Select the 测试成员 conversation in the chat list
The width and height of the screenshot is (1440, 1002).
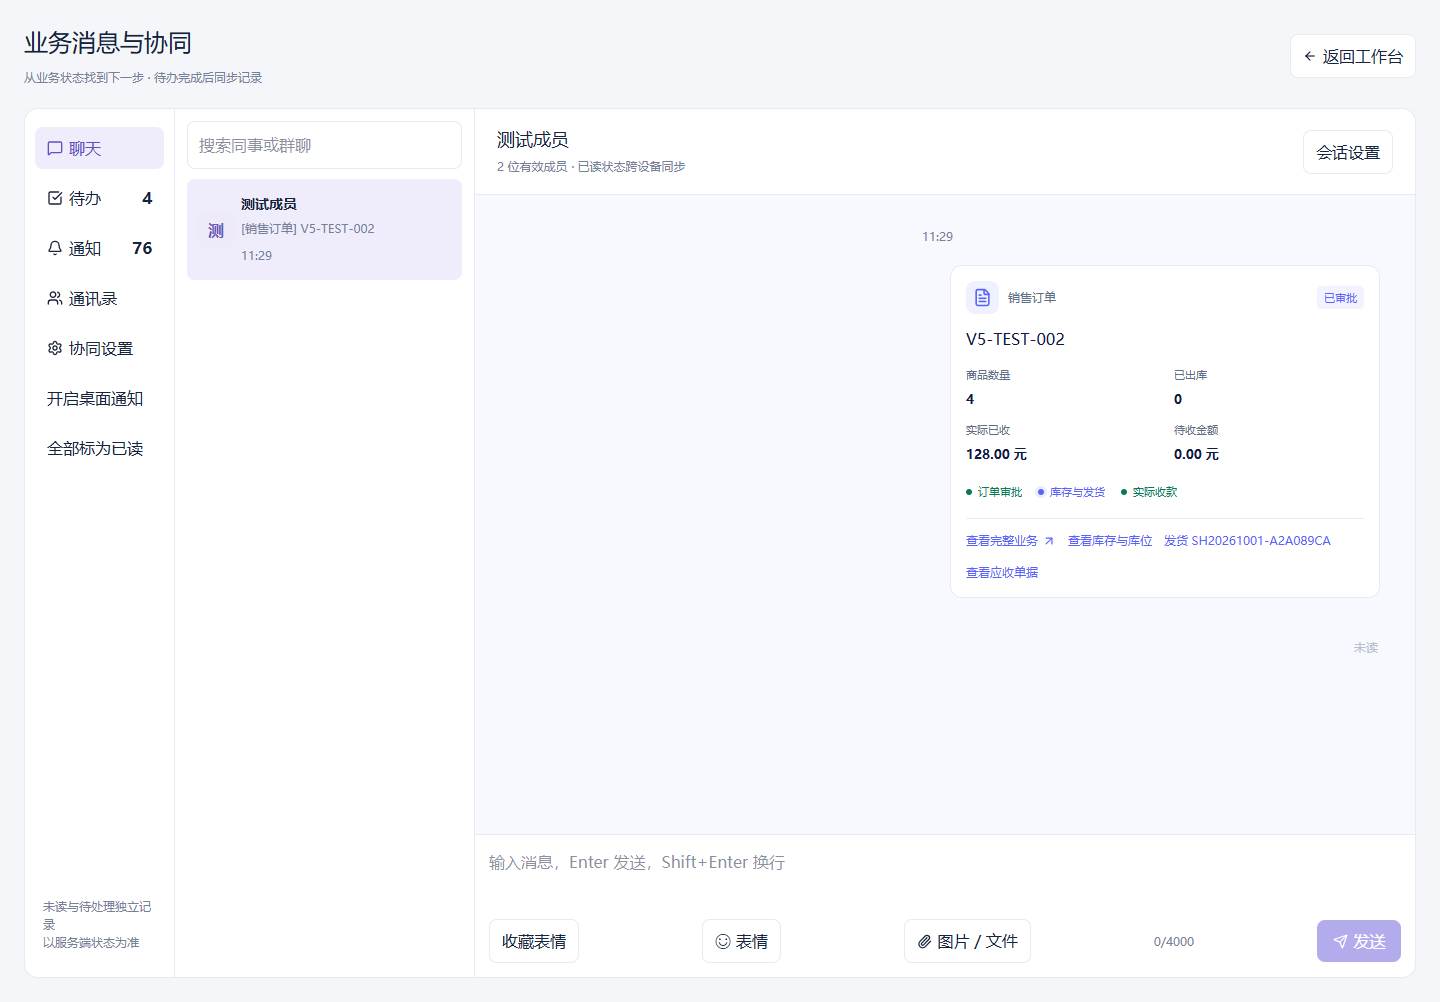pyautogui.click(x=324, y=229)
